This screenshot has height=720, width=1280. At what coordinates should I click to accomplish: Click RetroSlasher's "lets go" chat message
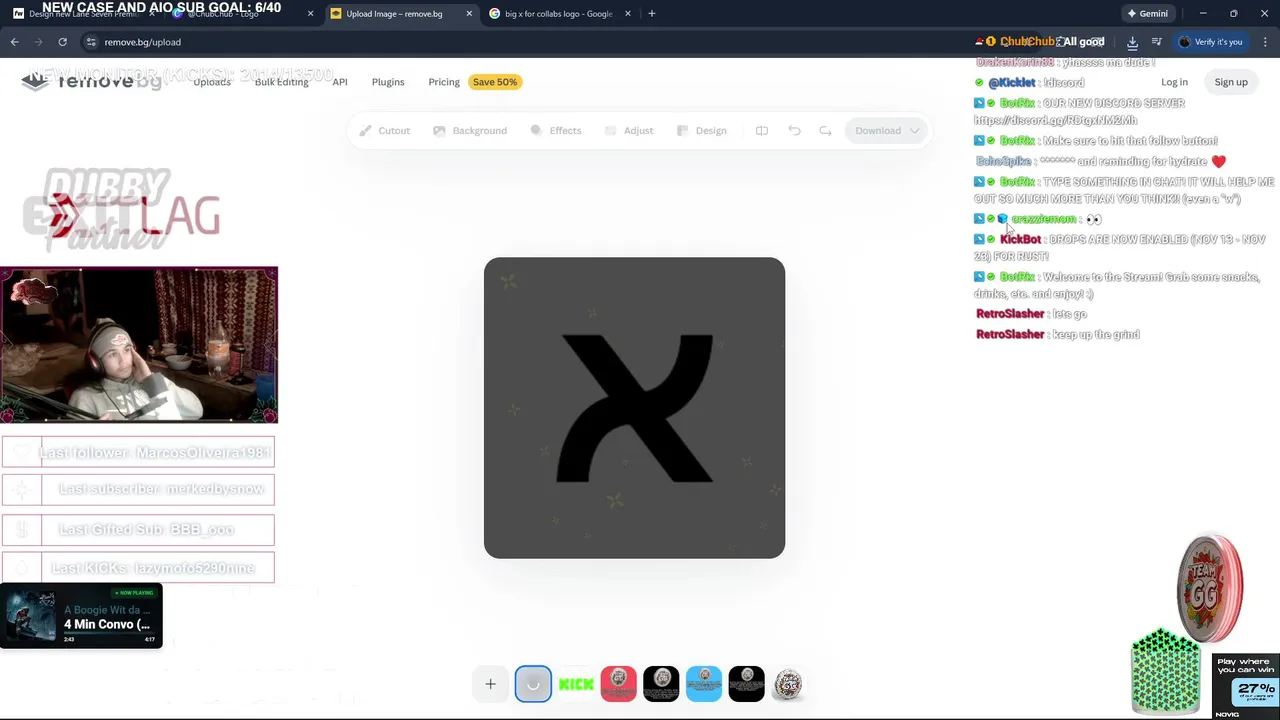coord(1031,314)
